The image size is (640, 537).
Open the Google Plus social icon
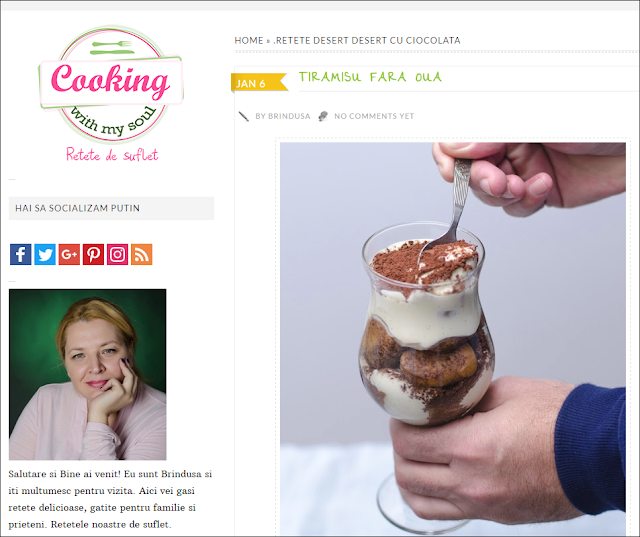(x=69, y=254)
